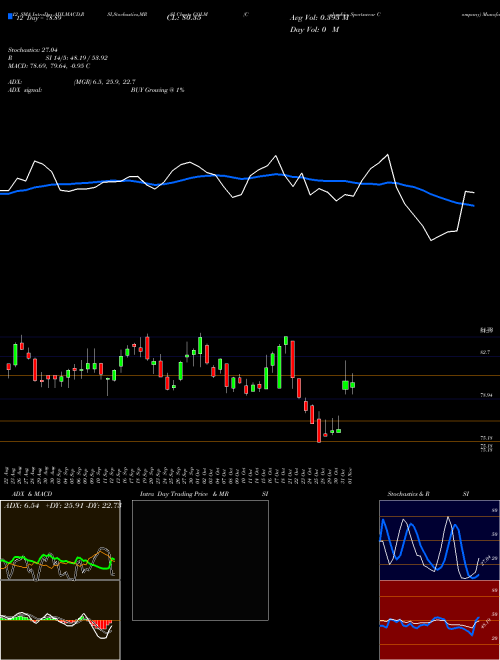Click the ADX (MGR) 6.5, 25.9, 22.7 text
The height and width of the screenshot is (660, 500).
pyautogui.click(x=72, y=82)
